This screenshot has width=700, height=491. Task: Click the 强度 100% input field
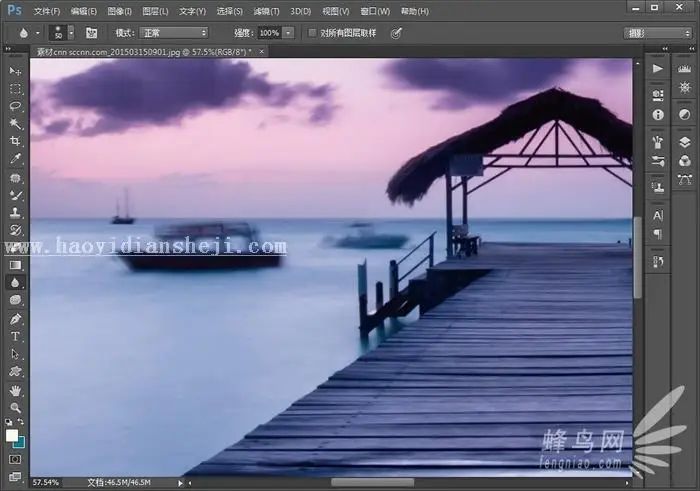tap(269, 33)
